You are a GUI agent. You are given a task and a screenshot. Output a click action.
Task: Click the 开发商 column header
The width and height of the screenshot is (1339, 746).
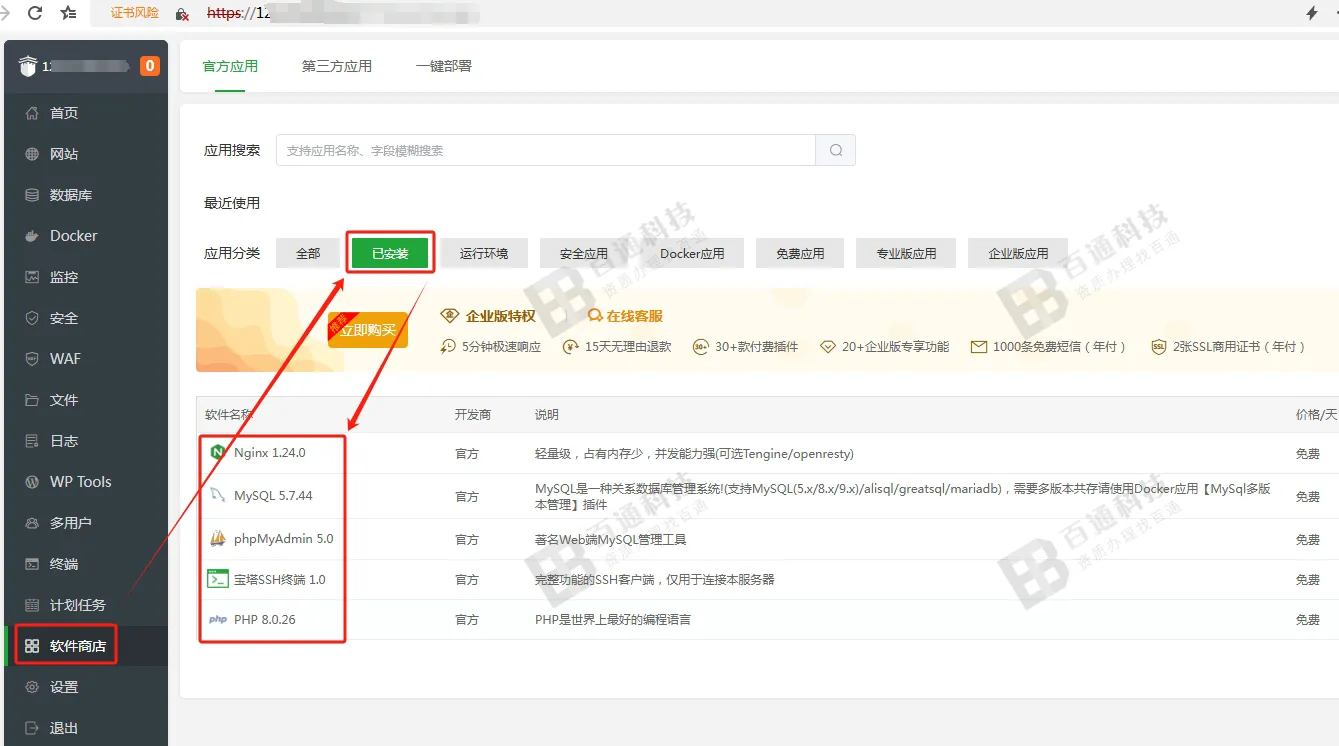(473, 414)
